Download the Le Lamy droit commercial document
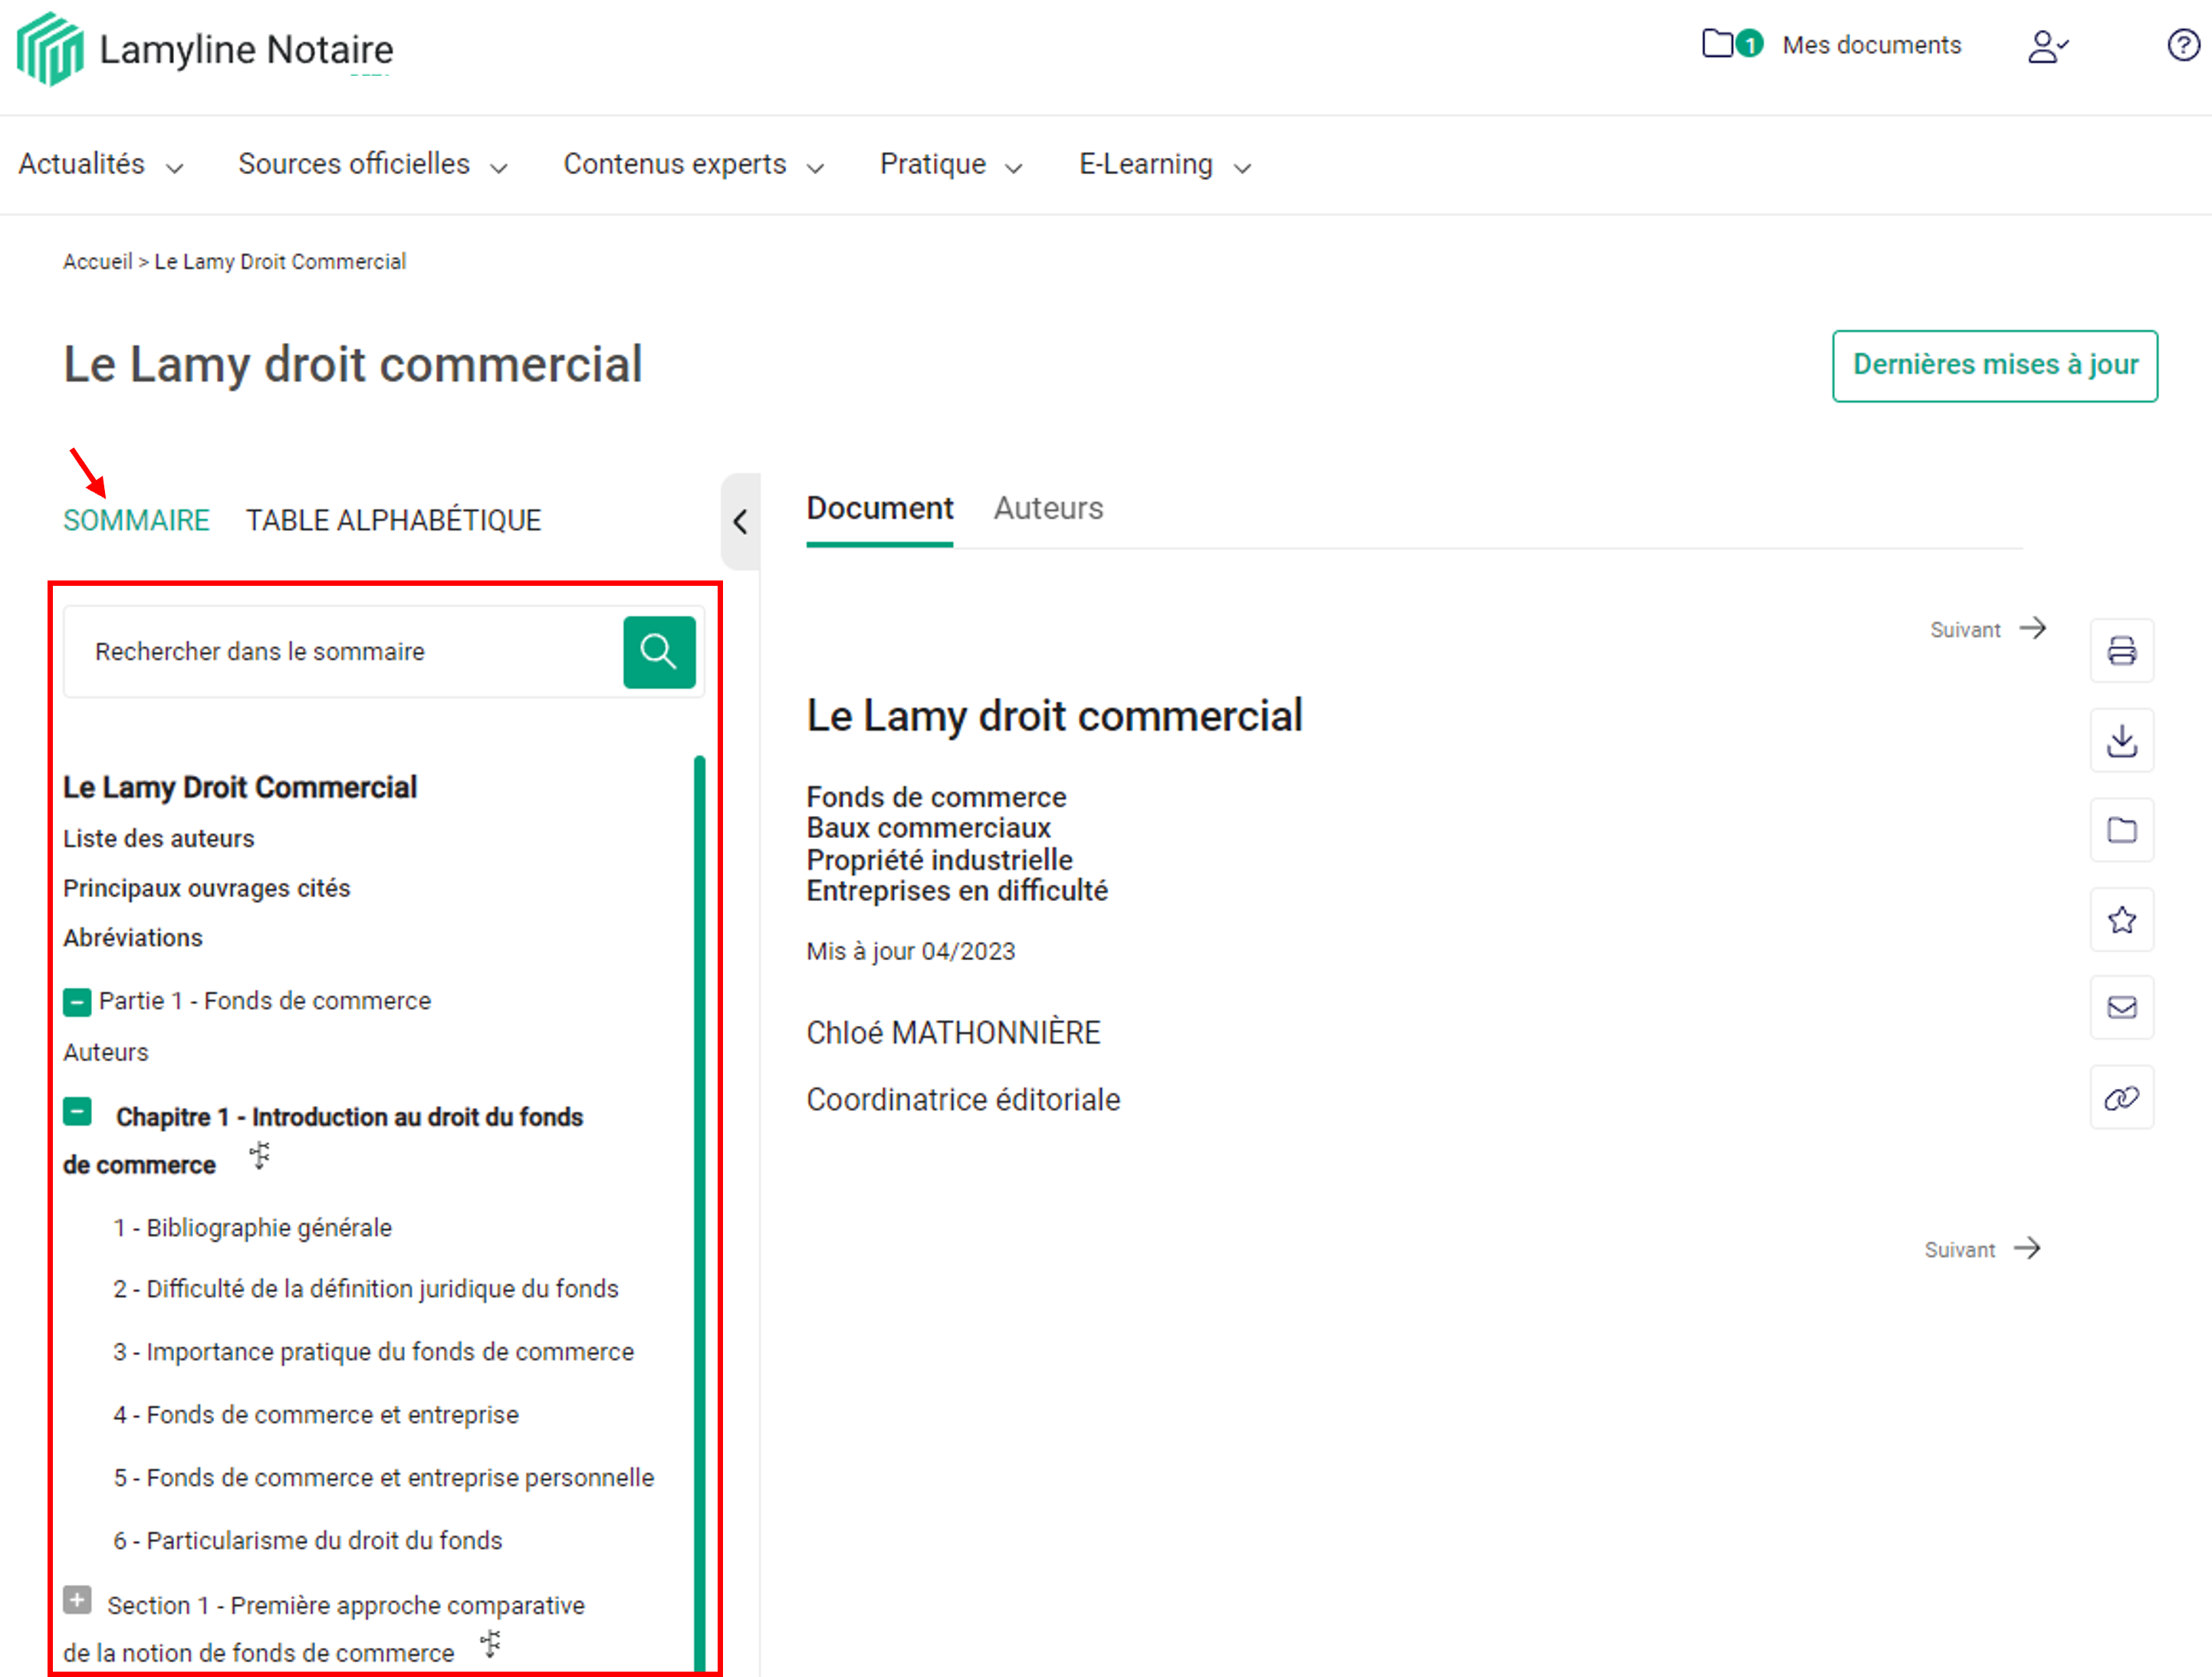The height and width of the screenshot is (1677, 2212). (2123, 740)
